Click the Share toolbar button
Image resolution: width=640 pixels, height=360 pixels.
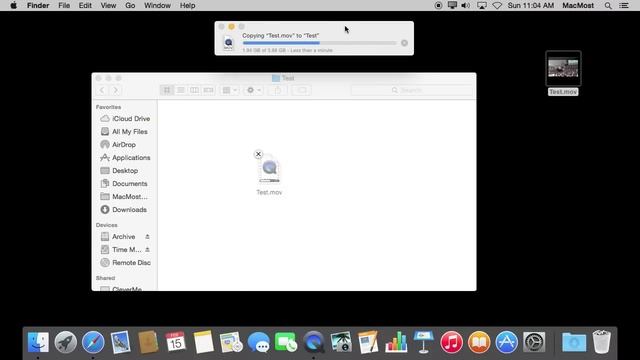(x=278, y=90)
